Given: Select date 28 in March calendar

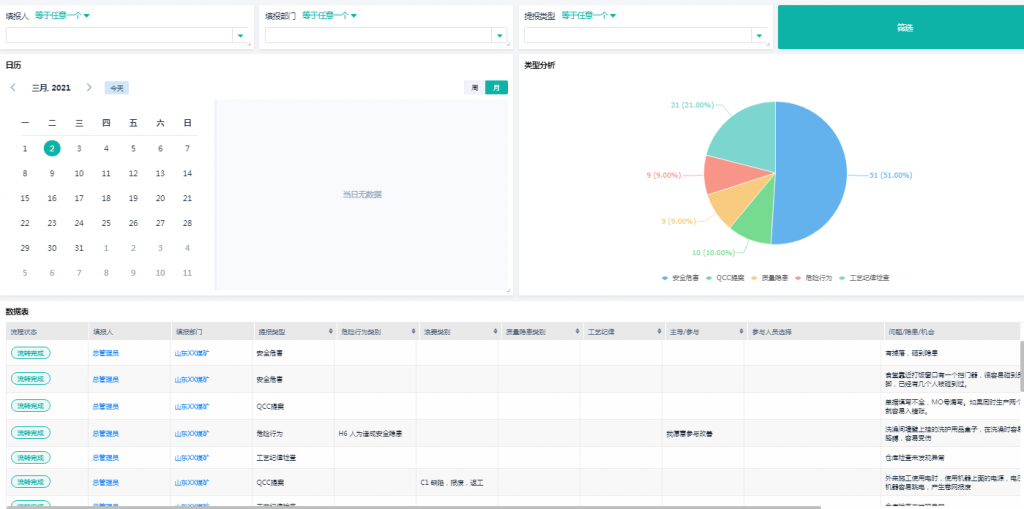Looking at the screenshot, I should [x=187, y=223].
